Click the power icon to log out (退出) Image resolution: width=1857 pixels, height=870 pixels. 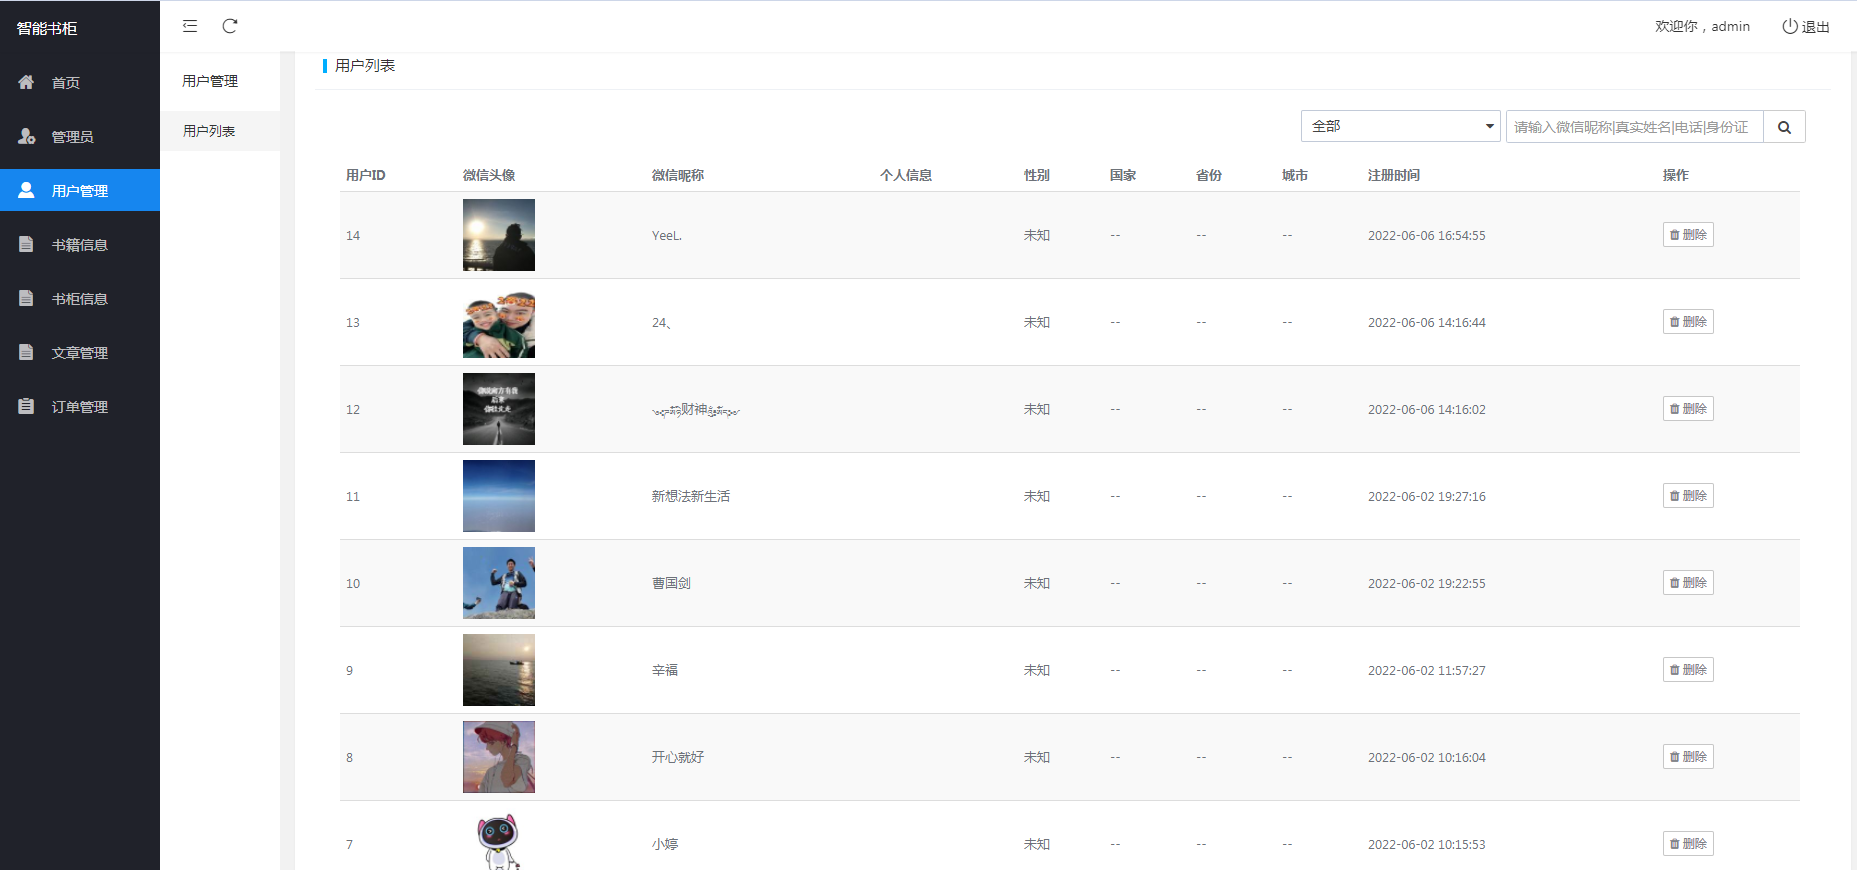[x=1790, y=26]
